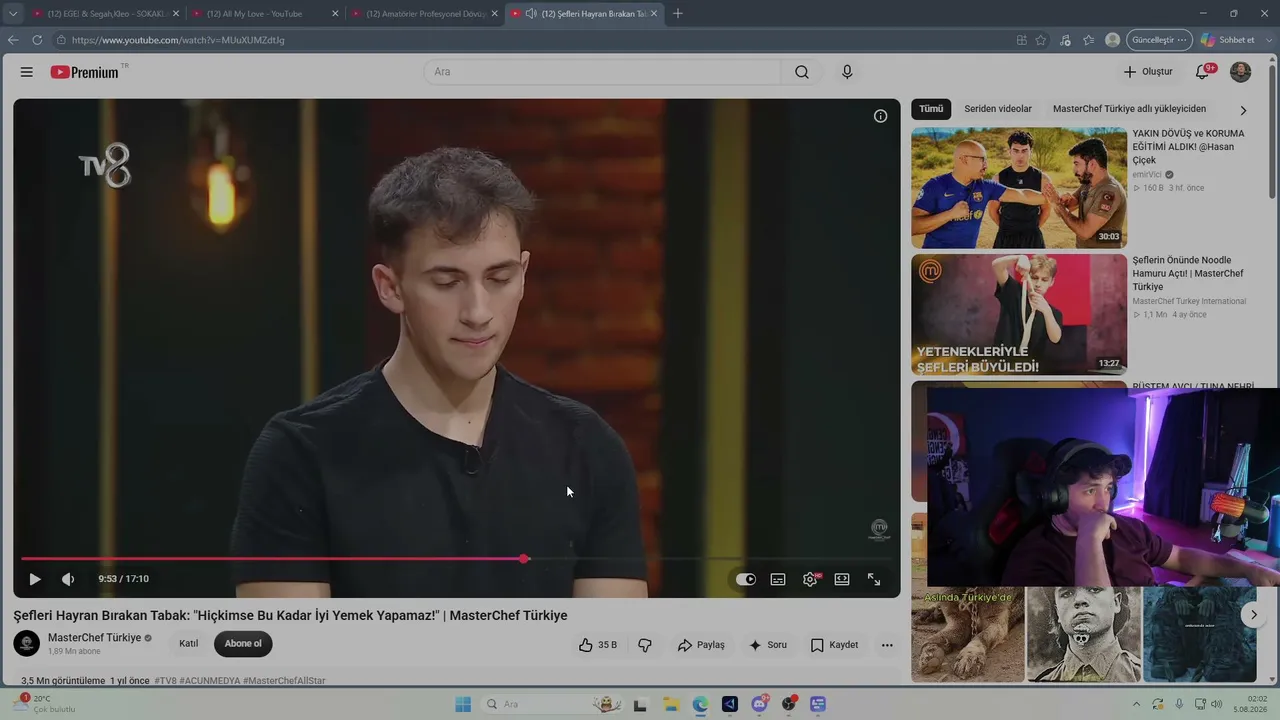
Task: Click the YouTube search magnifier button
Action: click(x=802, y=72)
